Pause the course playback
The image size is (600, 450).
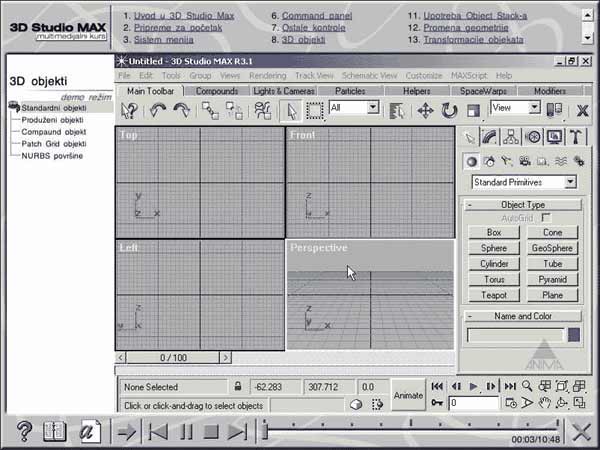(186, 432)
